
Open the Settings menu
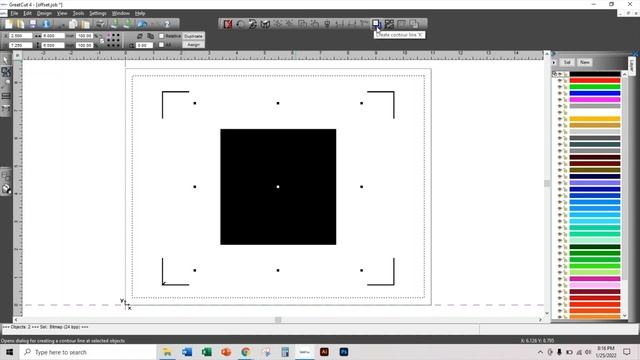click(98, 13)
